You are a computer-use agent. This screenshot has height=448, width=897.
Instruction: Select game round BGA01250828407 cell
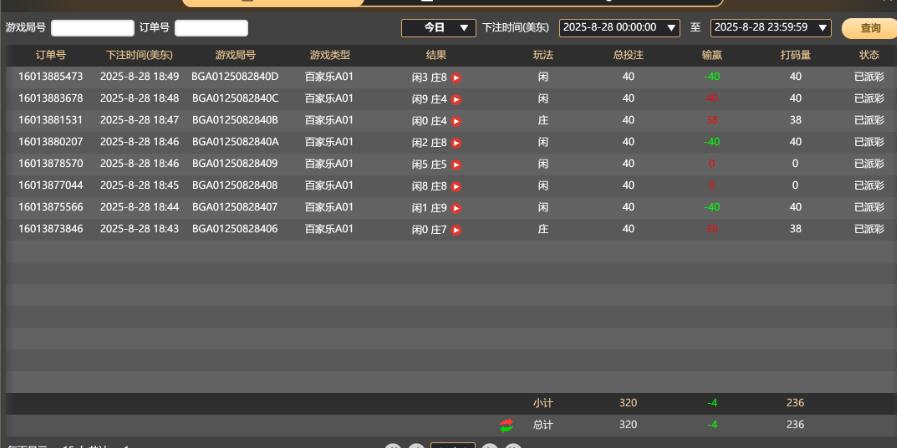[x=235, y=207]
